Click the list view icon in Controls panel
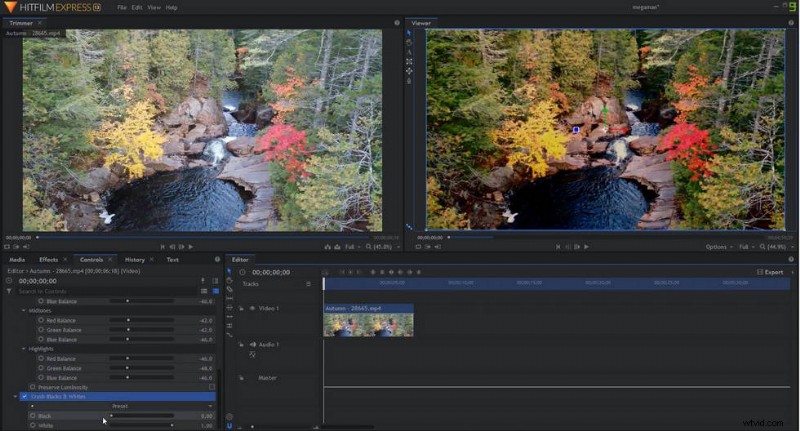 pos(204,291)
